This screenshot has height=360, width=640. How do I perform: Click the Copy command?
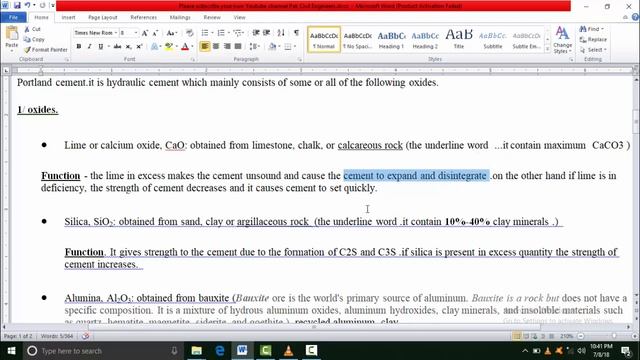(34, 39)
